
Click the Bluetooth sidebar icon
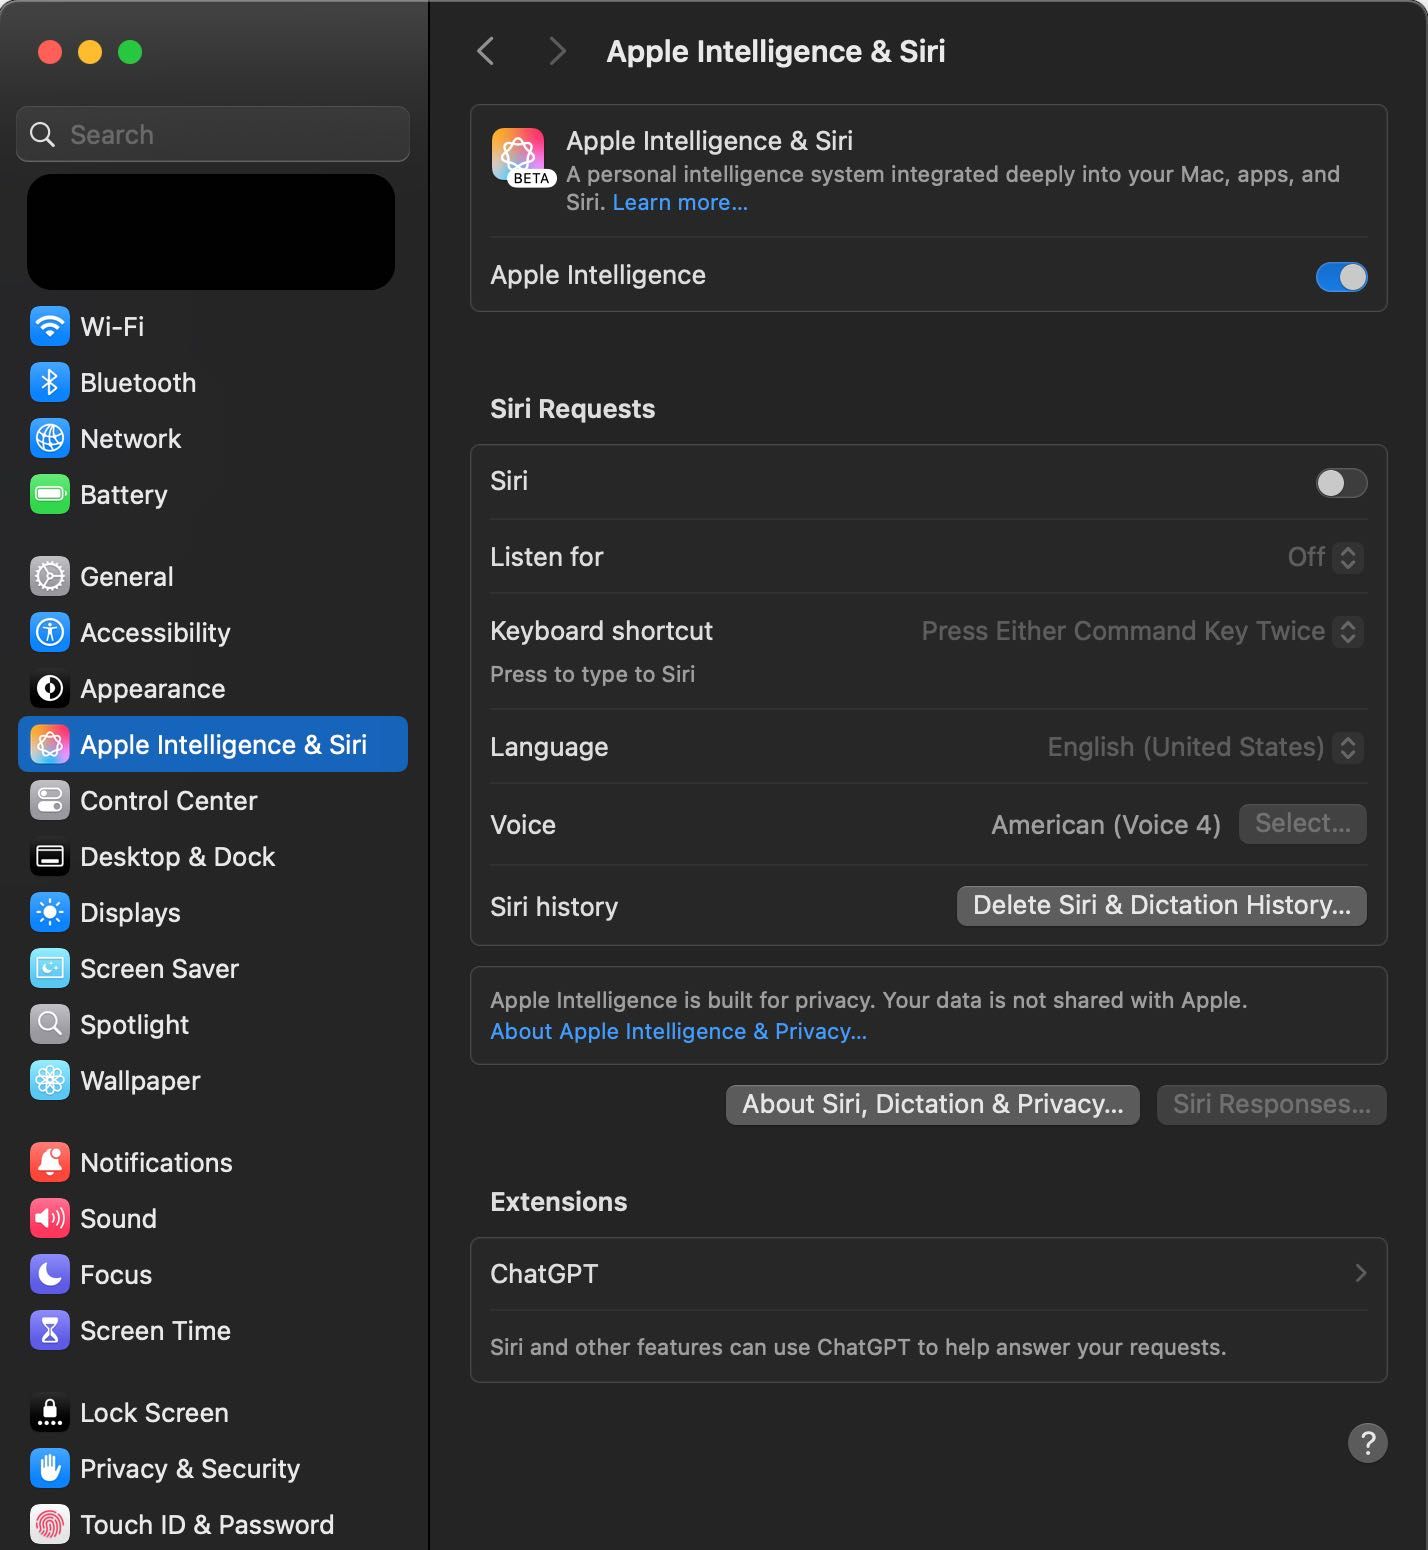[50, 382]
